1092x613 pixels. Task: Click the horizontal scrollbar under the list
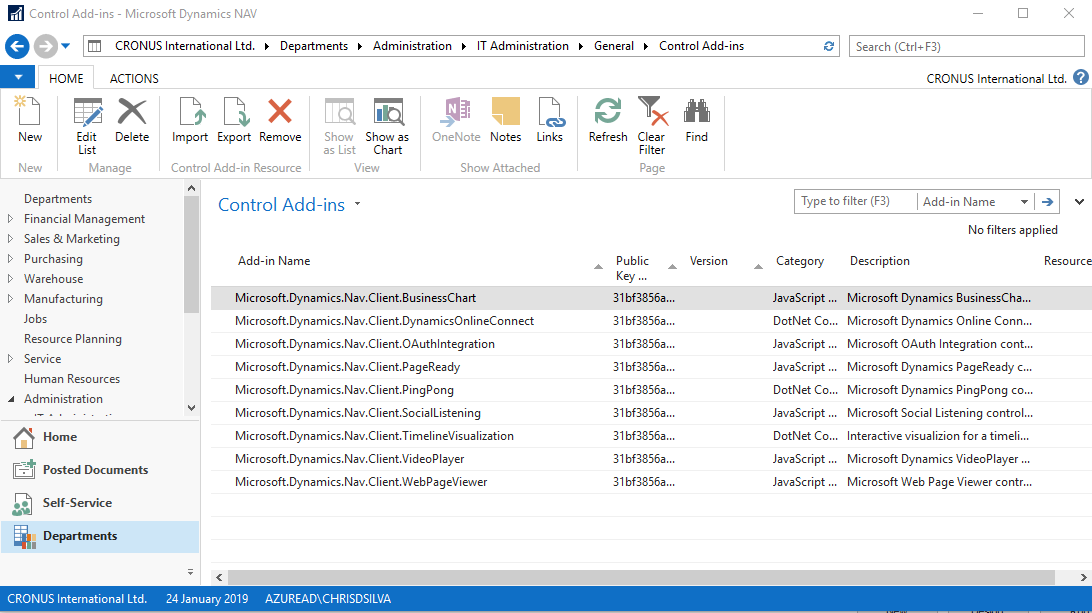tap(641, 577)
